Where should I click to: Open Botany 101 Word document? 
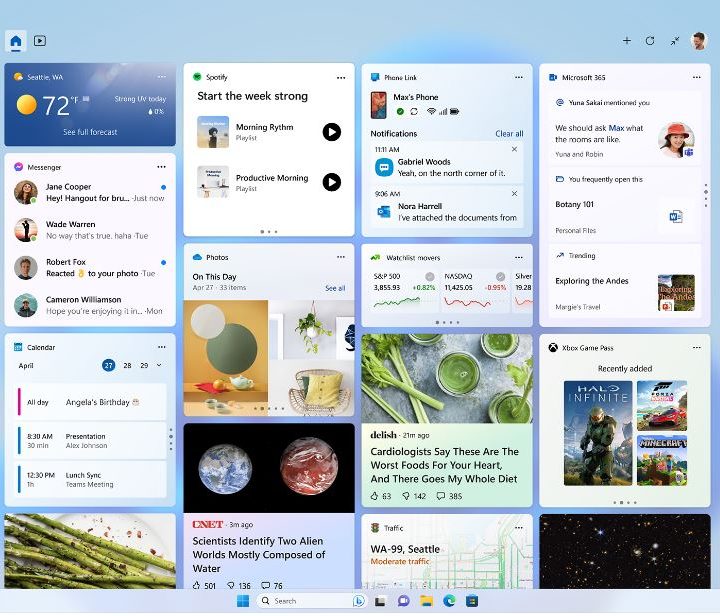[624, 205]
